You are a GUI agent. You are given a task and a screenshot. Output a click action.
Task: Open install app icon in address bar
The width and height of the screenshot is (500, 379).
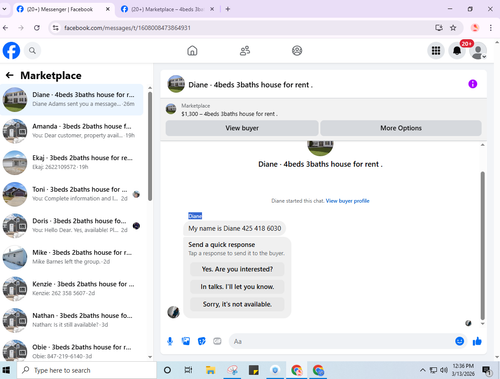(439, 28)
